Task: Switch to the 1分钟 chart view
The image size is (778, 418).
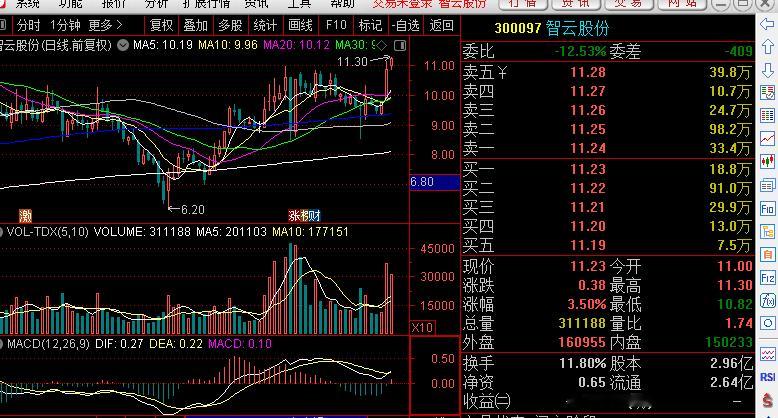Action: (65, 25)
